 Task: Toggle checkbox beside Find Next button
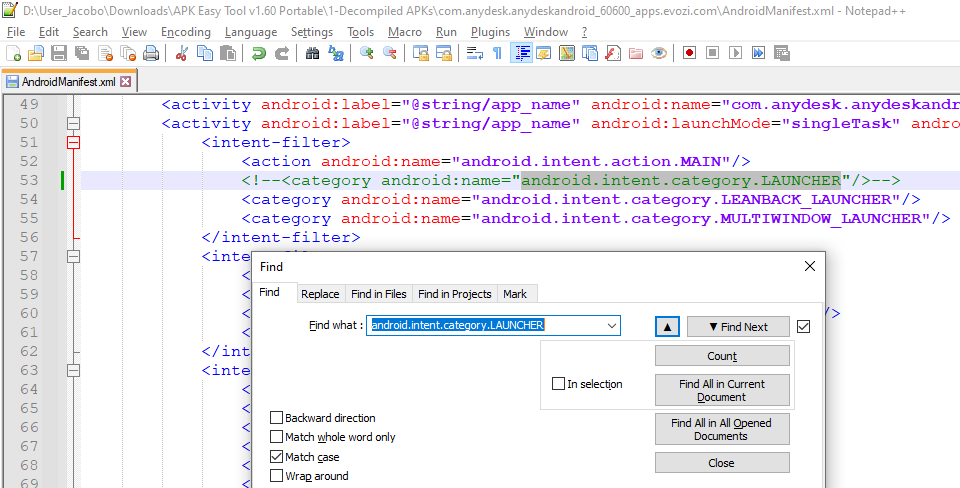click(x=804, y=326)
